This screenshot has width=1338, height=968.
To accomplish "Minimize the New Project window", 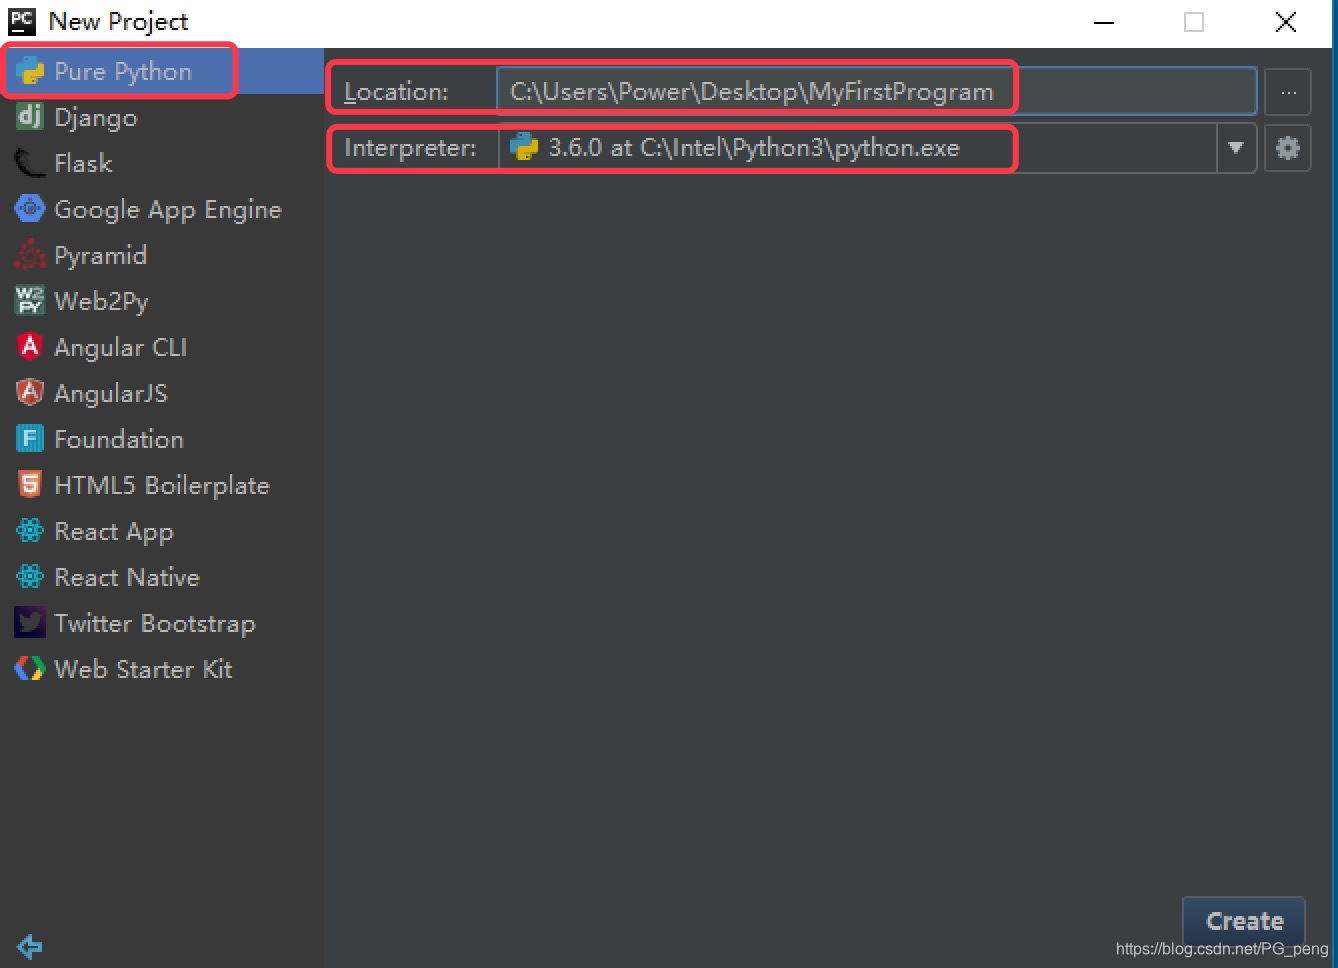I will [x=1104, y=22].
